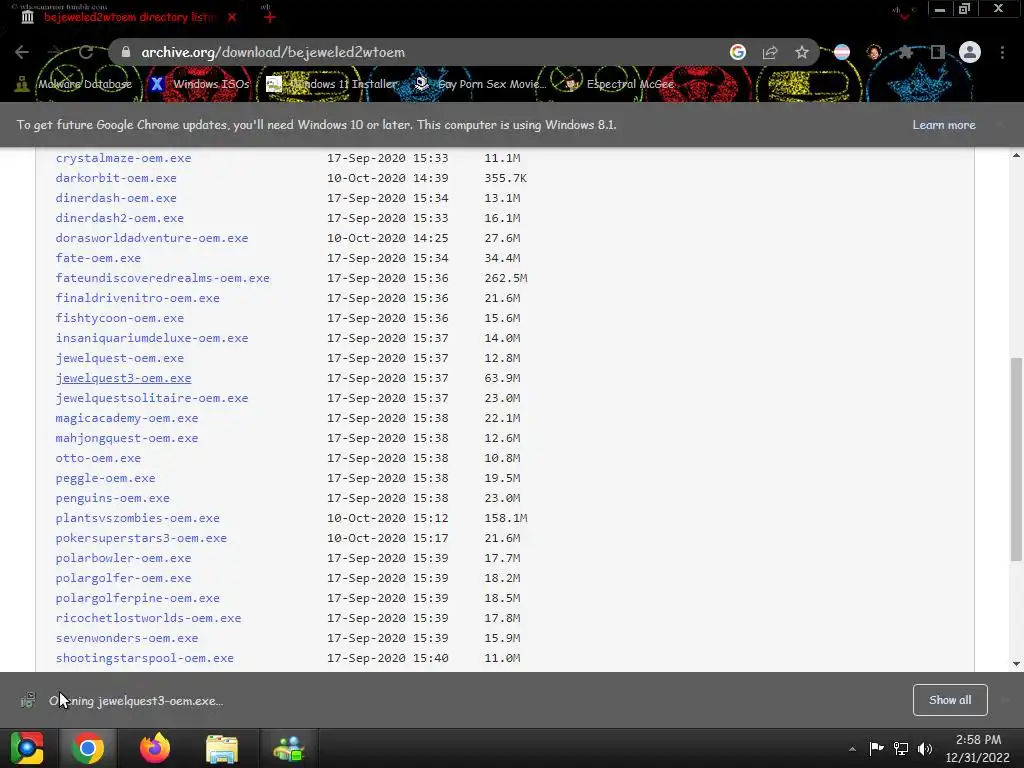Open File Explorer from the taskbar
This screenshot has width=1024, height=768.
click(222, 748)
